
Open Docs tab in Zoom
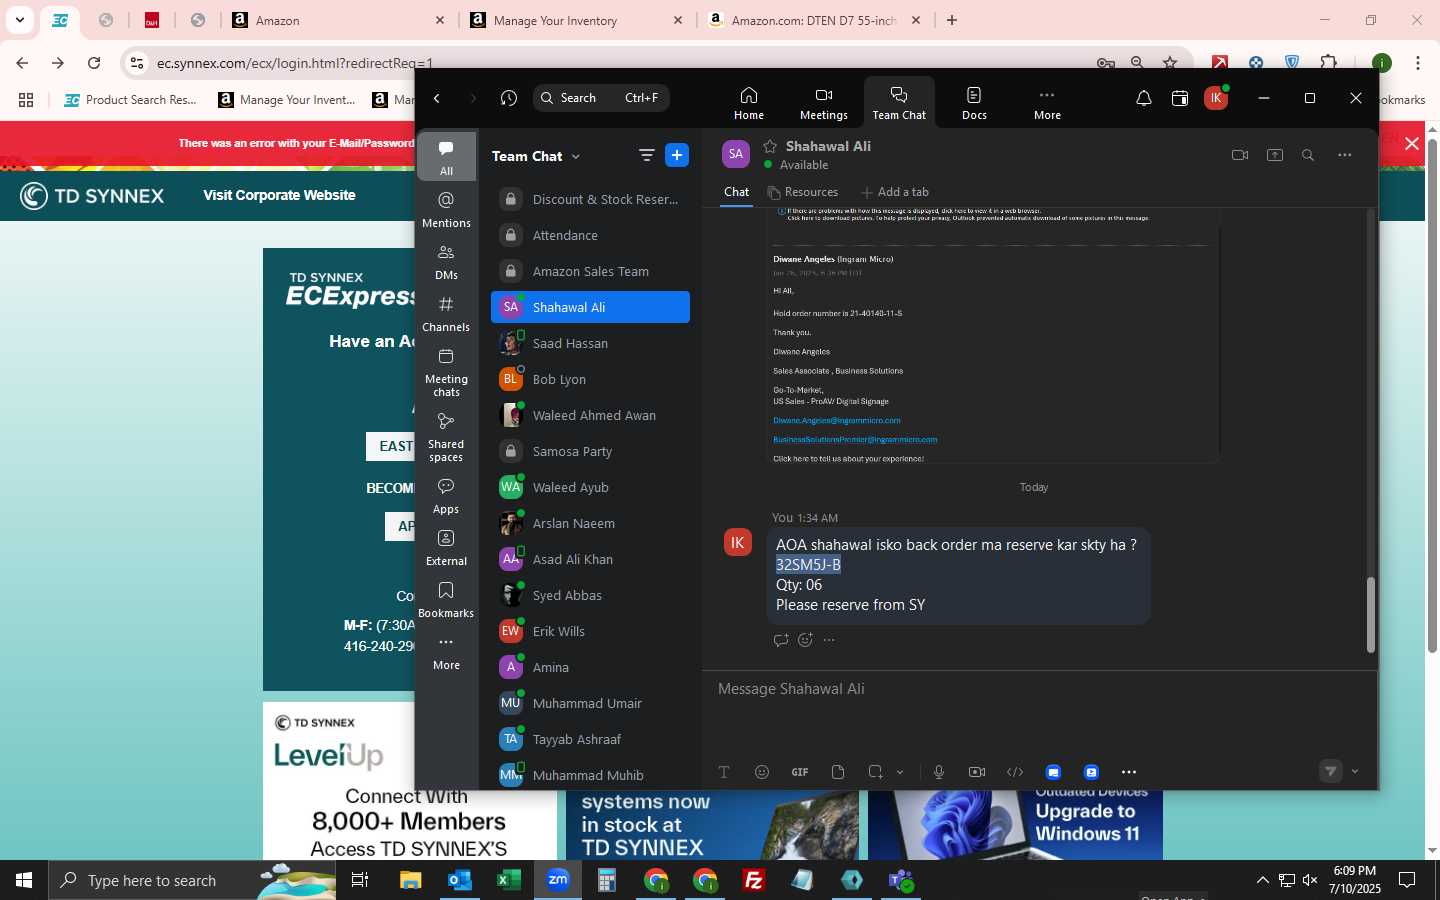[974, 103]
